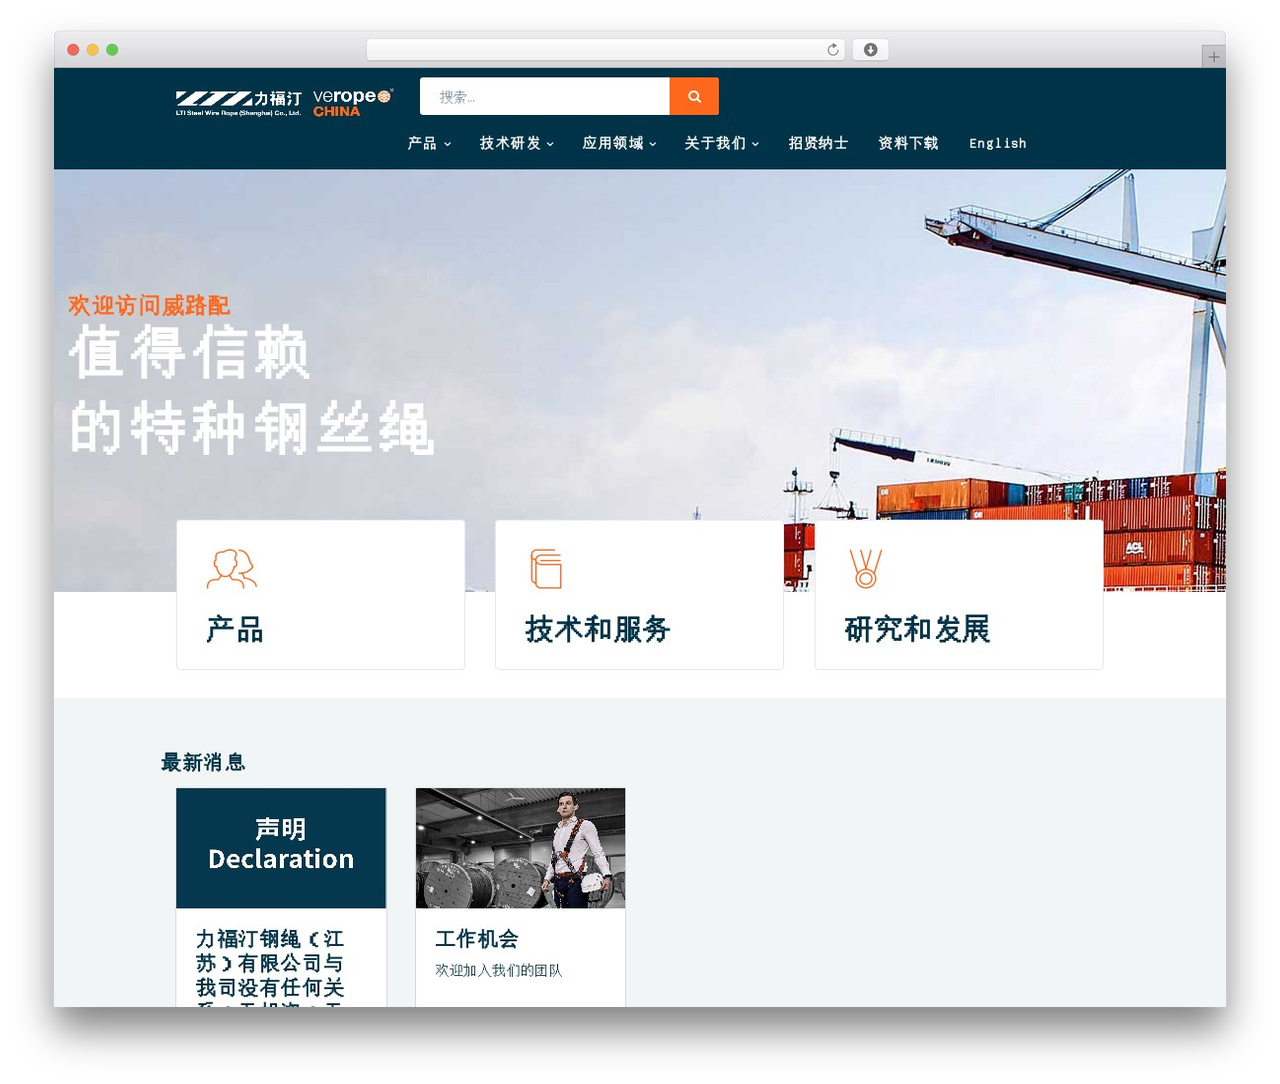Open the 声明 Declaration news banner
This screenshot has width=1280, height=1084.
pos(281,848)
